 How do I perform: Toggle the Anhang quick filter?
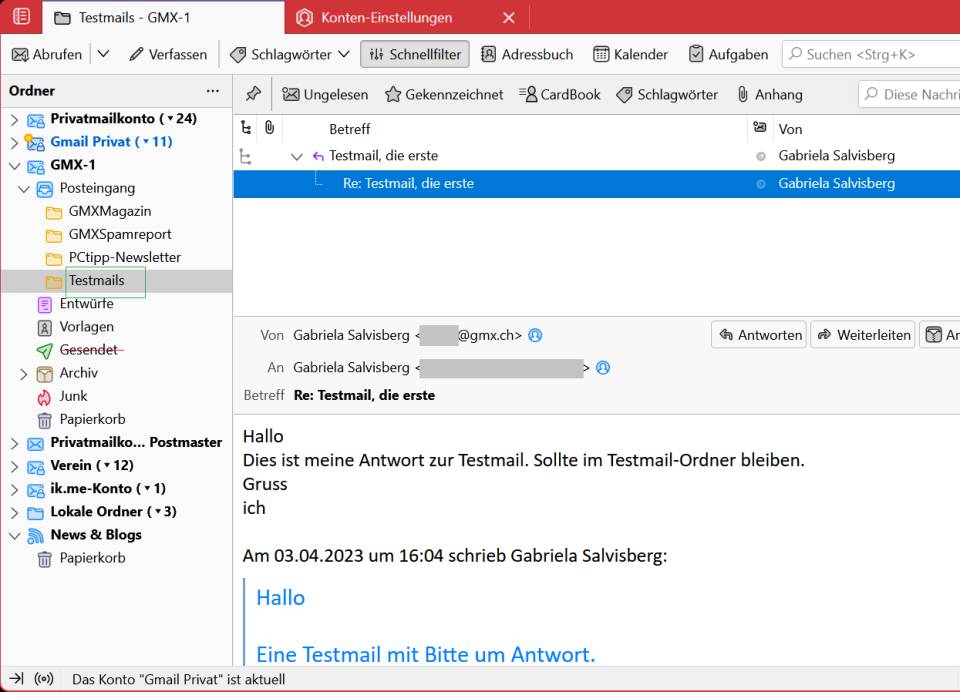[769, 94]
